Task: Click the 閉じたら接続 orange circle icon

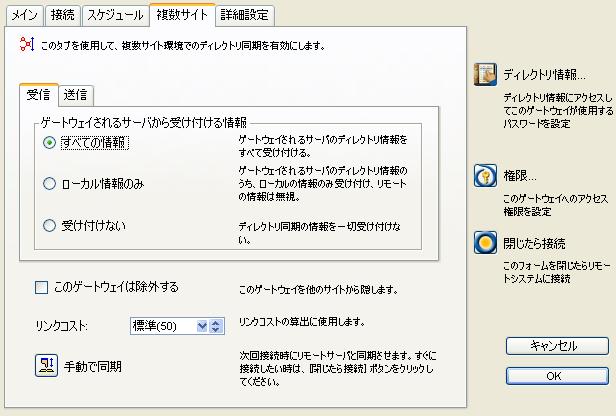Action: tap(485, 243)
